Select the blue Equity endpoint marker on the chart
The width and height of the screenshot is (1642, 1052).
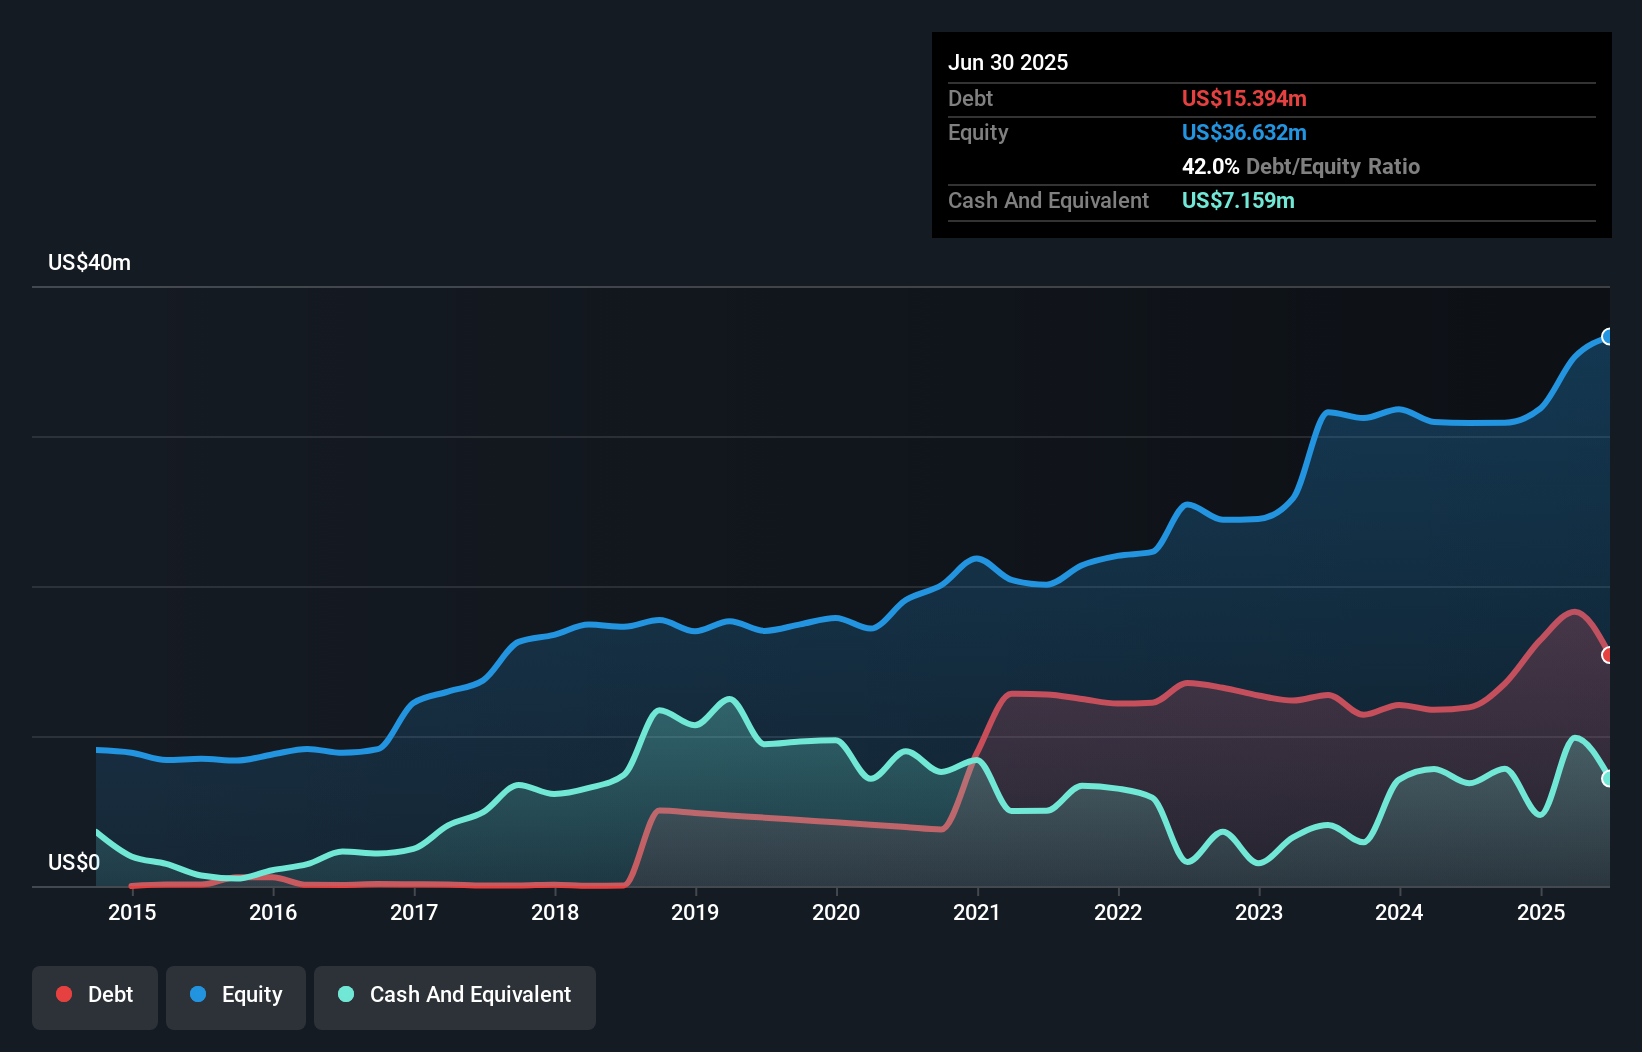point(1608,338)
